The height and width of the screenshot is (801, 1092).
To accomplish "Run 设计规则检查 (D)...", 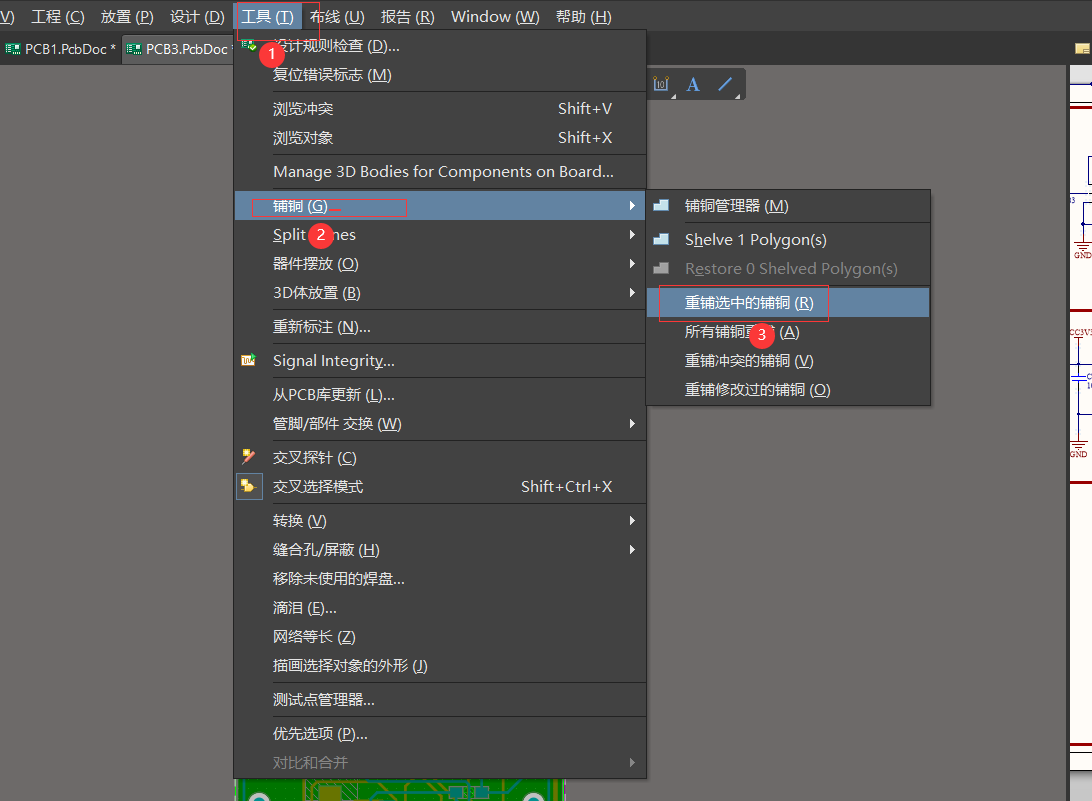I will pos(440,46).
